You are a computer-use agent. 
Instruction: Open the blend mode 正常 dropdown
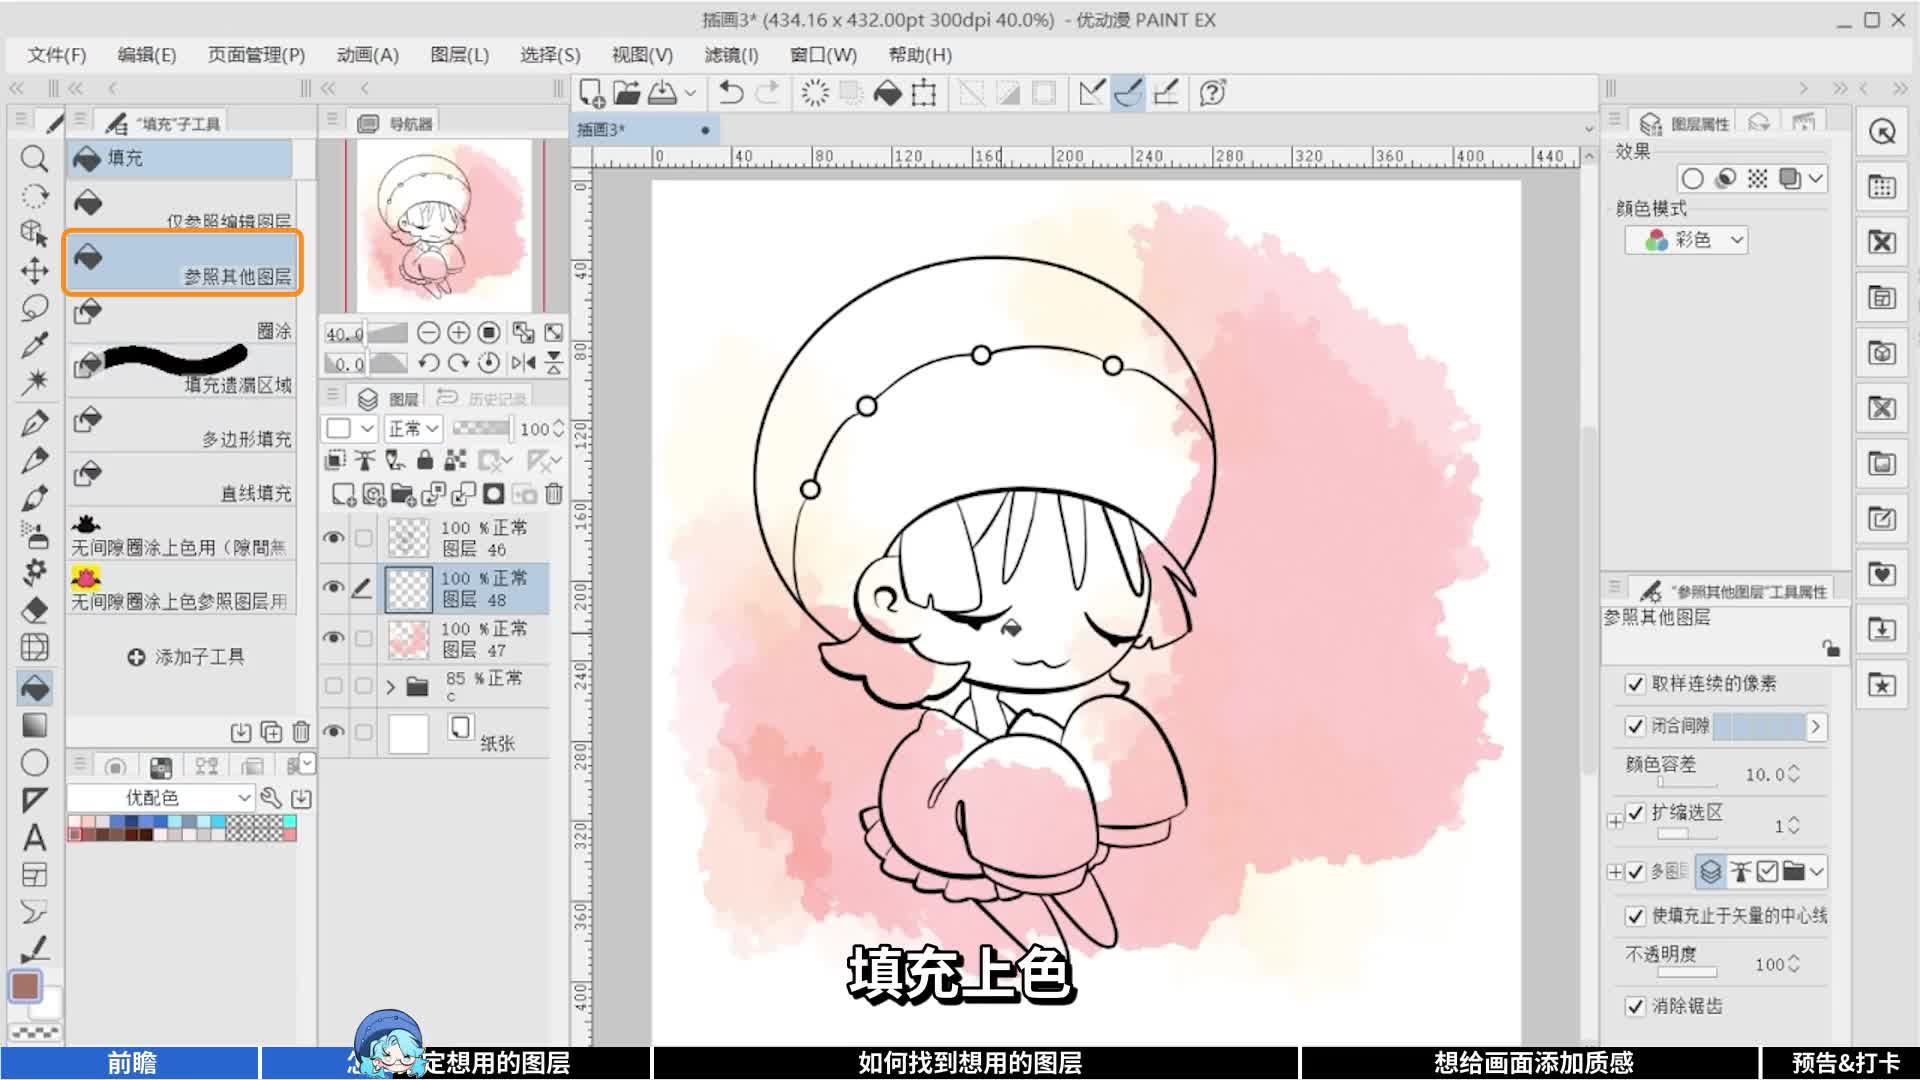click(x=413, y=429)
